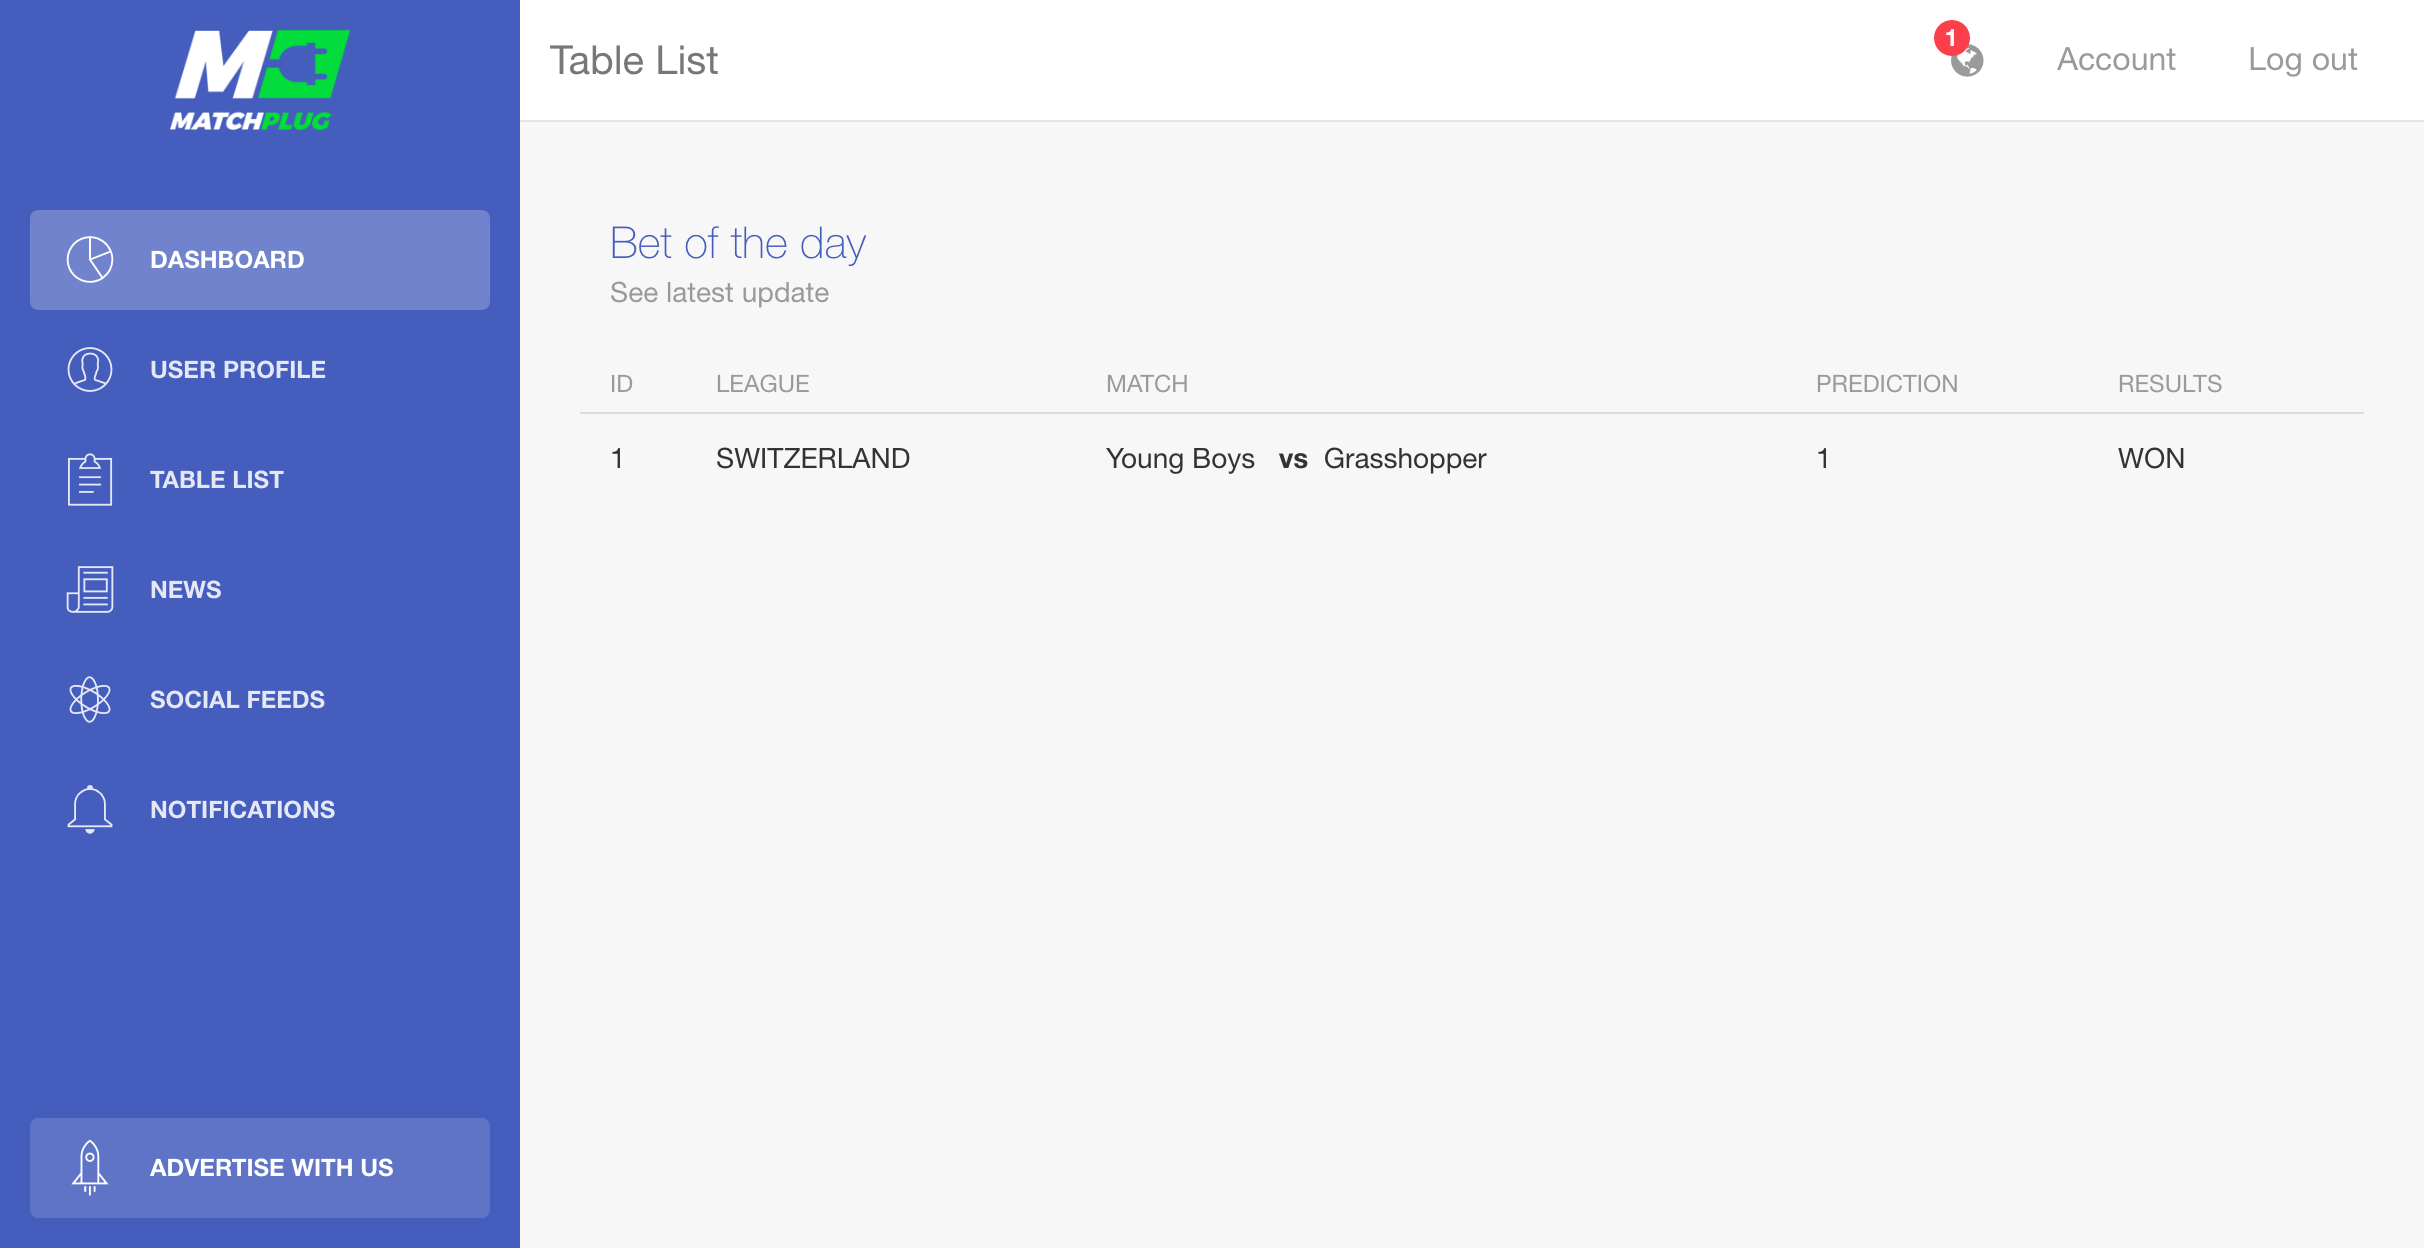2424x1248 pixels.
Task: Click the News newspaper icon
Action: 90,590
